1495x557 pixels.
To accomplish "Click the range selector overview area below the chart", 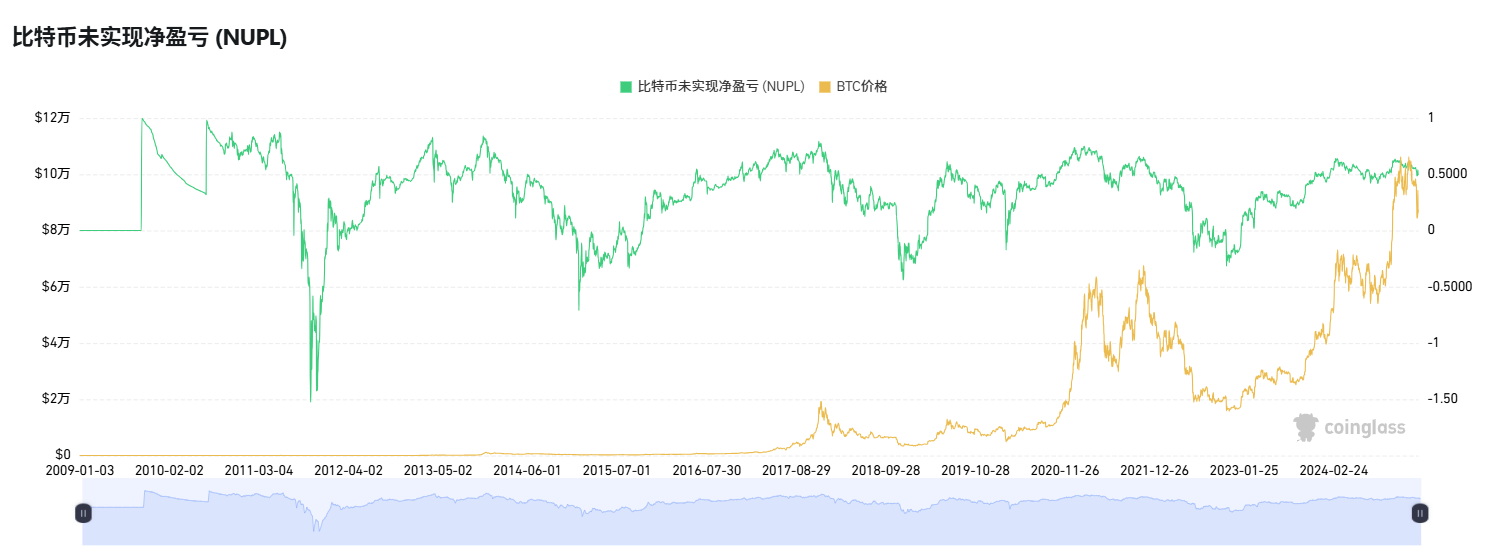I will pyautogui.click(x=751, y=512).
